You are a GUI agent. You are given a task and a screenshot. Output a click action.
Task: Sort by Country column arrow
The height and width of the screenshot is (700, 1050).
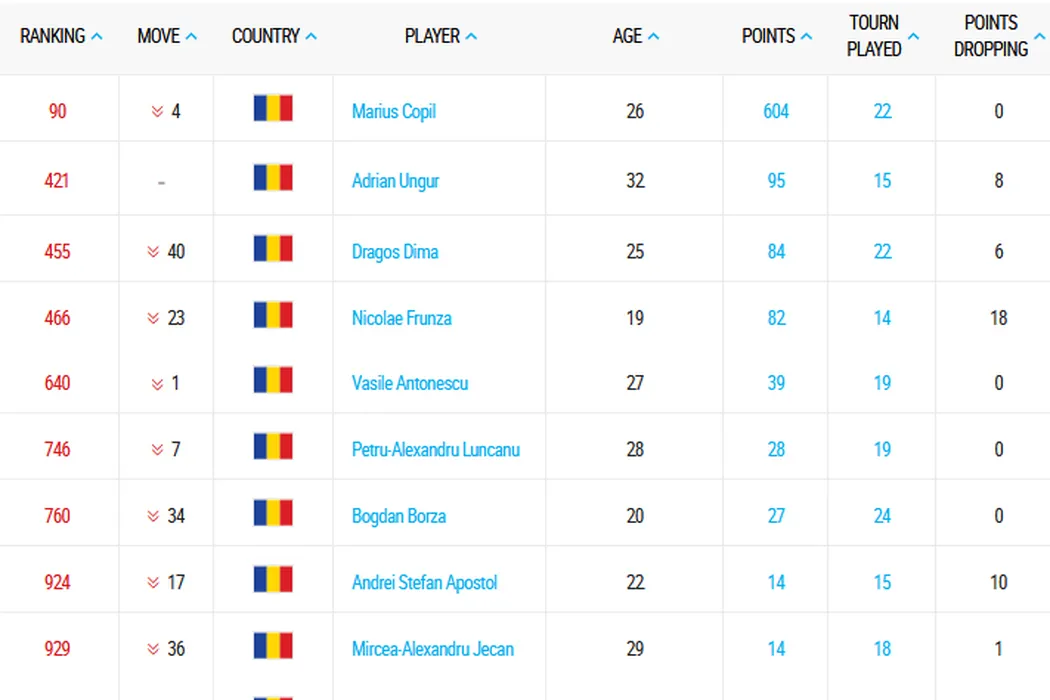(x=311, y=37)
